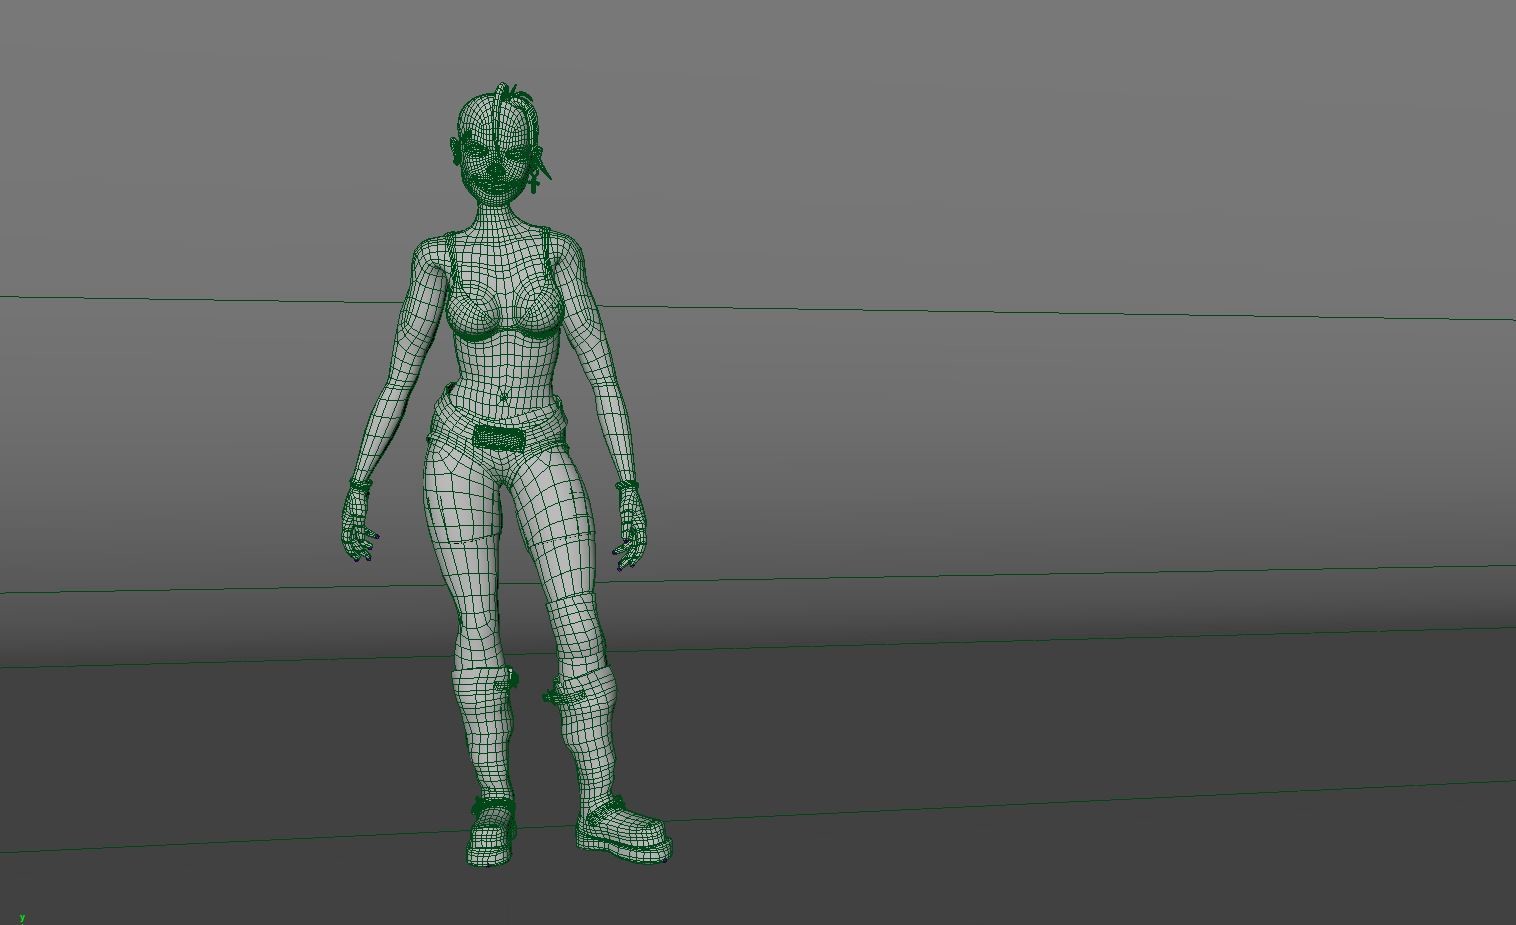Click the 'y' axis indicator label
Screen dimensions: 1516x925
[x=22, y=916]
